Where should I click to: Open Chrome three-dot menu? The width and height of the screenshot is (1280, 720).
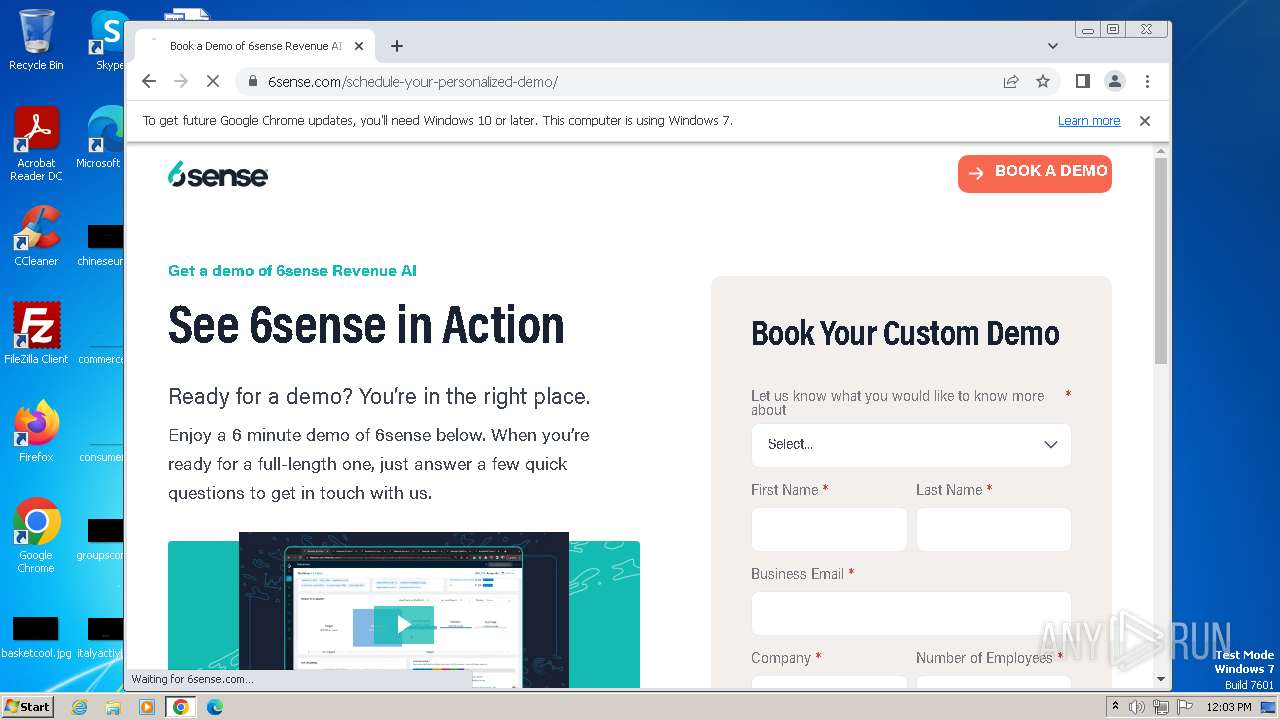pos(1147,81)
